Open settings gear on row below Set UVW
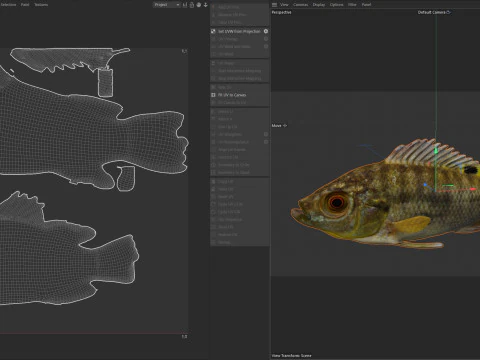 pos(266,39)
